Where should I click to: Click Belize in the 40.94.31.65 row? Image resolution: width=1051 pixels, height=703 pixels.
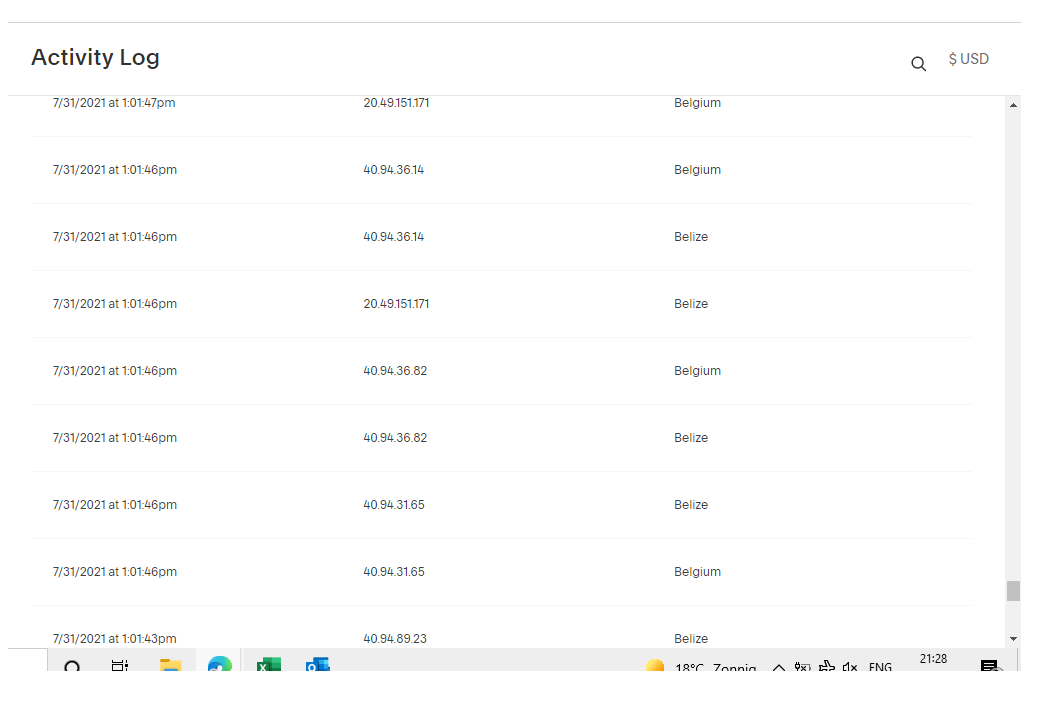click(690, 505)
